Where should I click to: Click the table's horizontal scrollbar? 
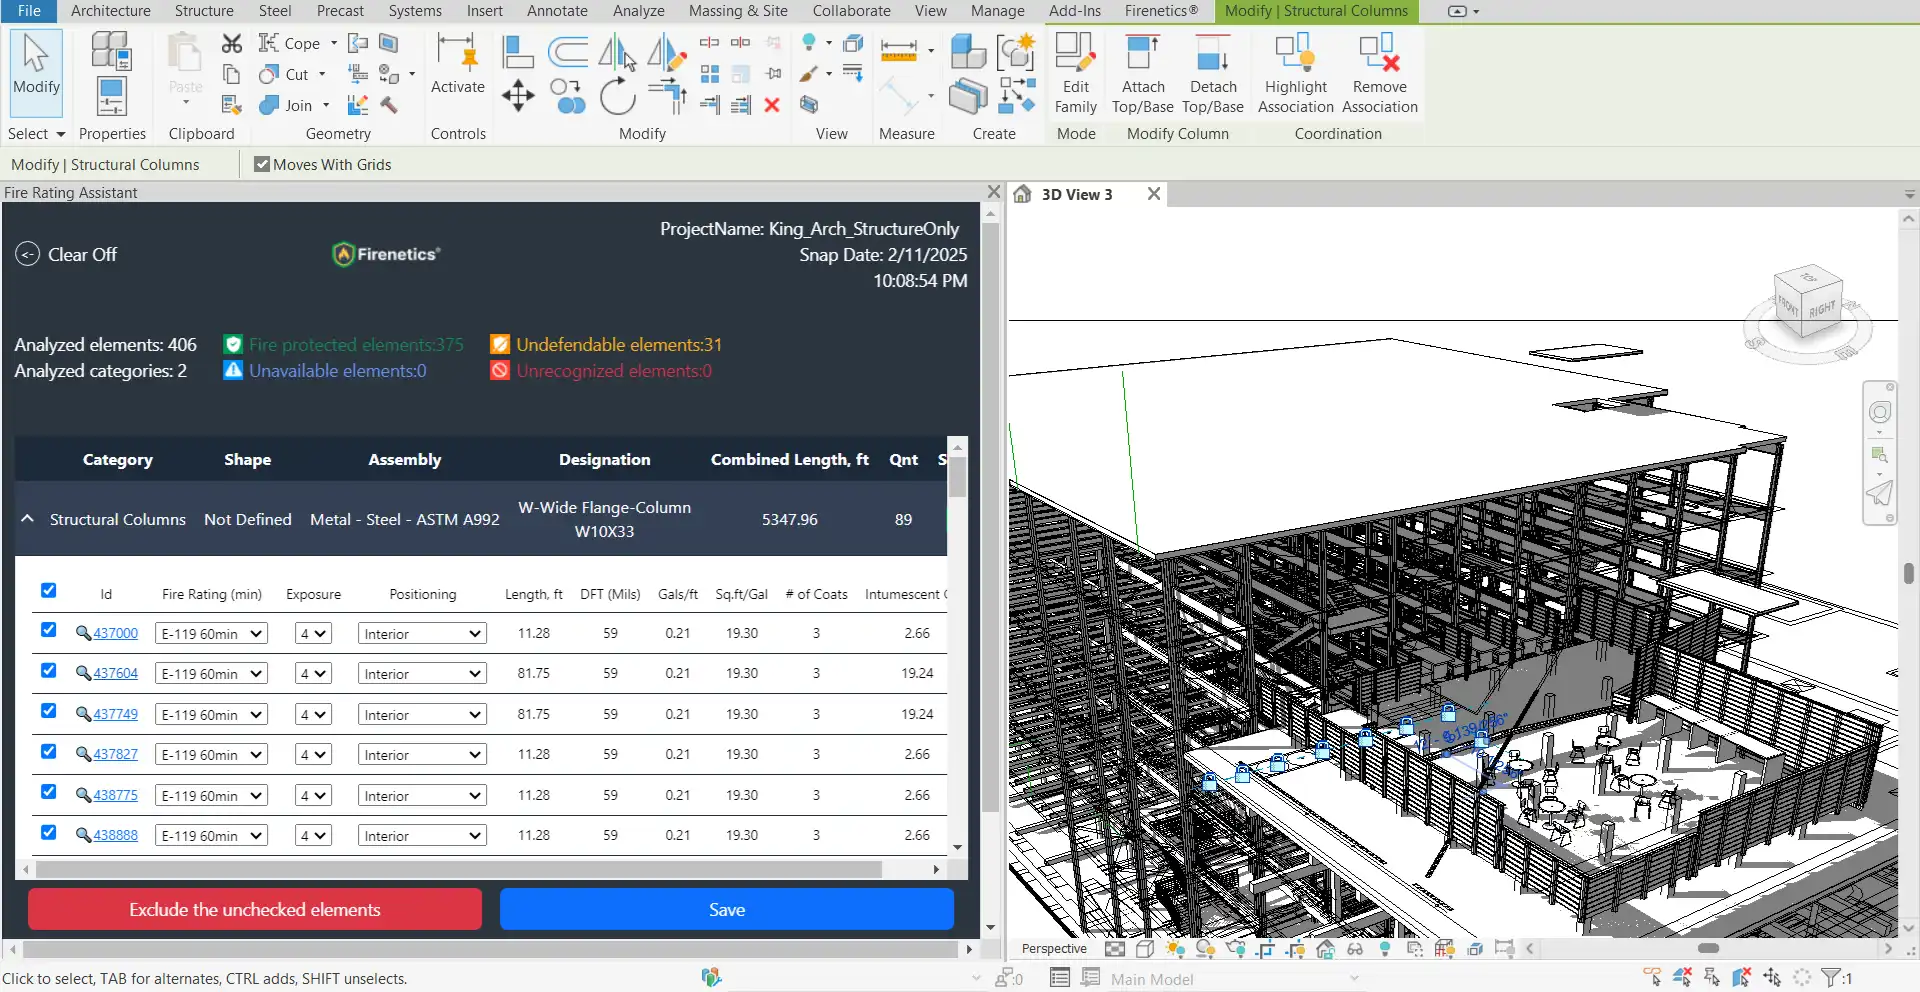pyautogui.click(x=460, y=869)
